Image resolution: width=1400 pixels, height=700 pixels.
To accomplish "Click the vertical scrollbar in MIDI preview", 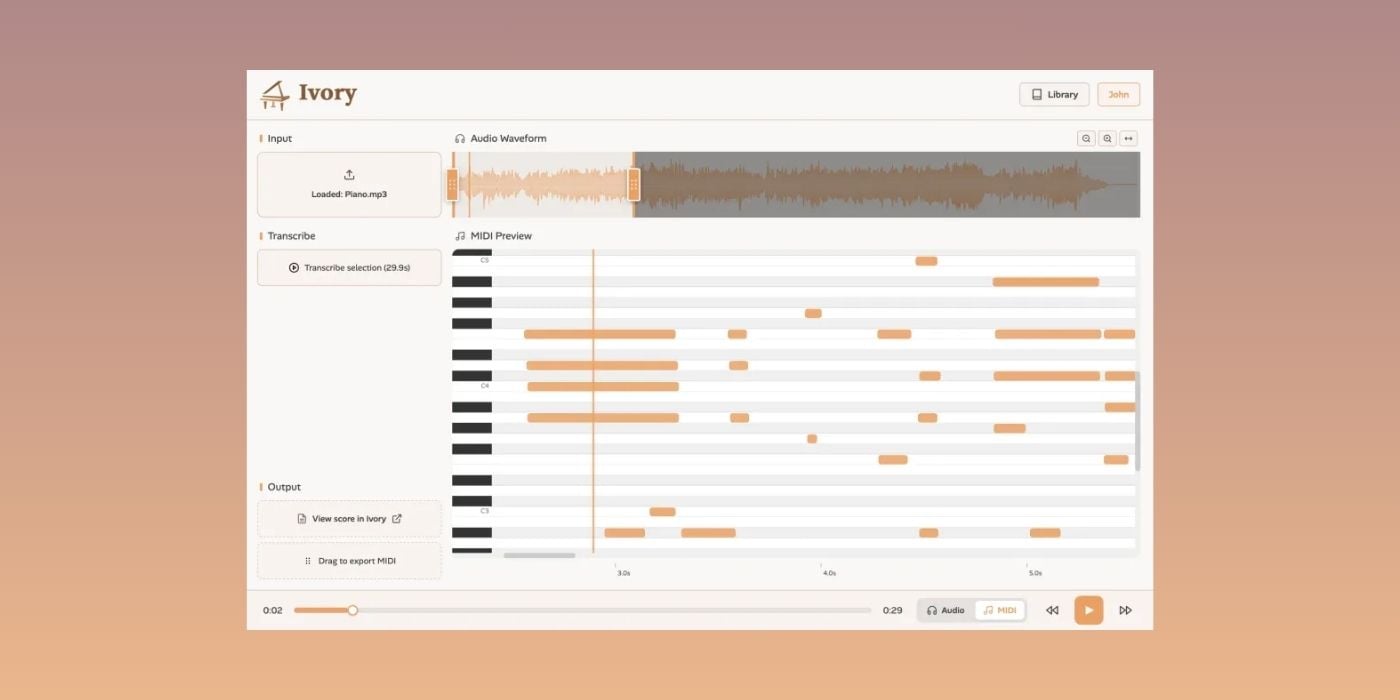I will tap(1138, 420).
